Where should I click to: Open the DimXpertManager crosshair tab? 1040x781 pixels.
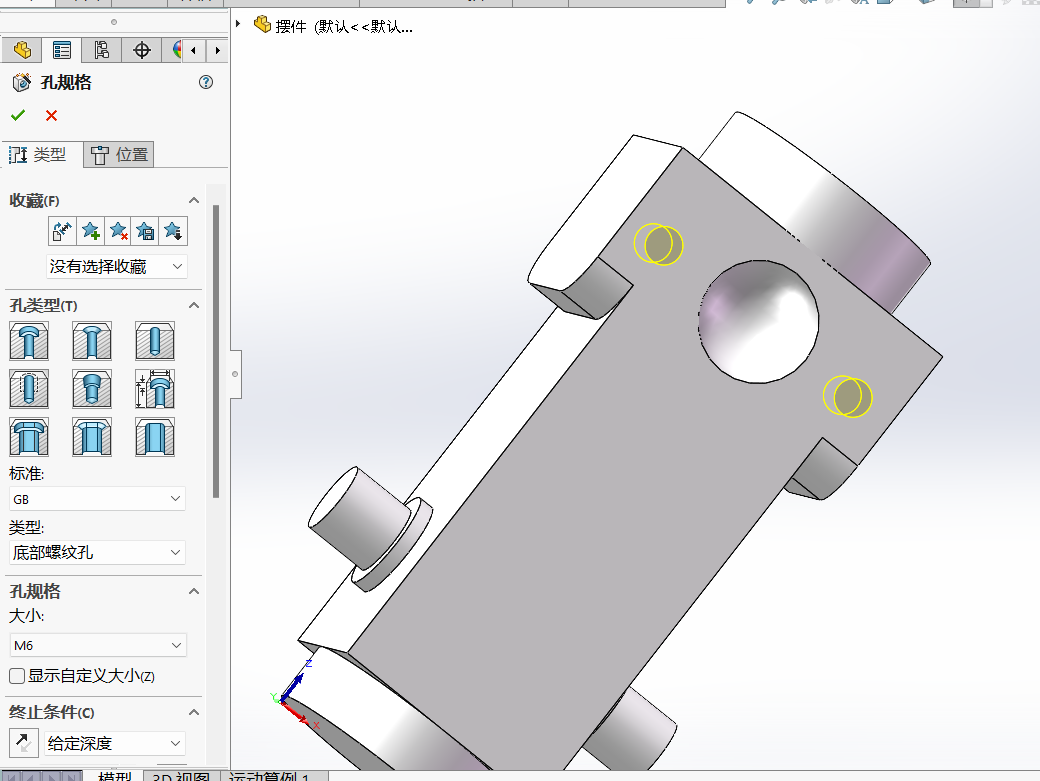pyautogui.click(x=141, y=50)
